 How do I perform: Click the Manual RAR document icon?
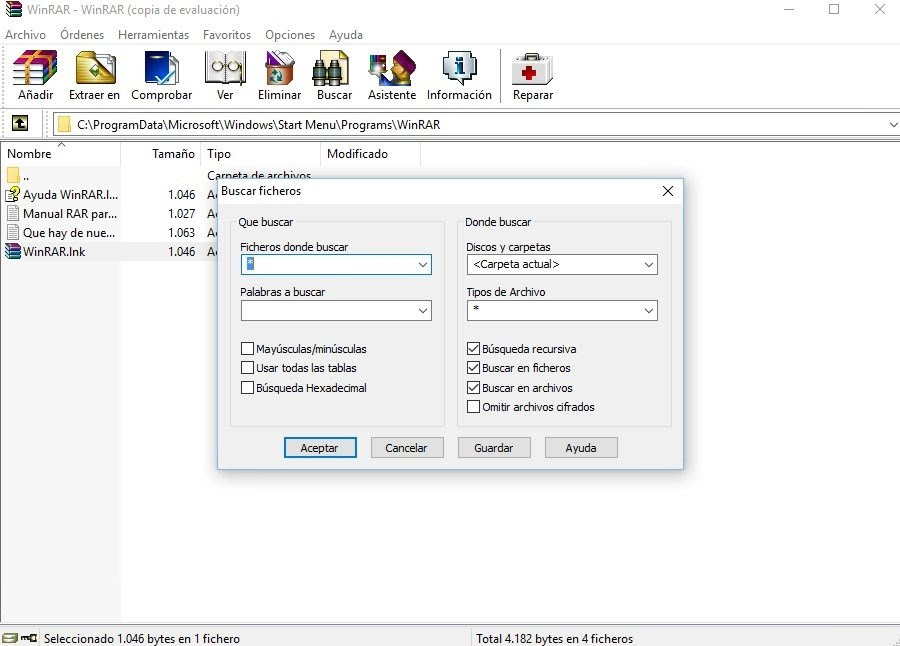click(13, 213)
